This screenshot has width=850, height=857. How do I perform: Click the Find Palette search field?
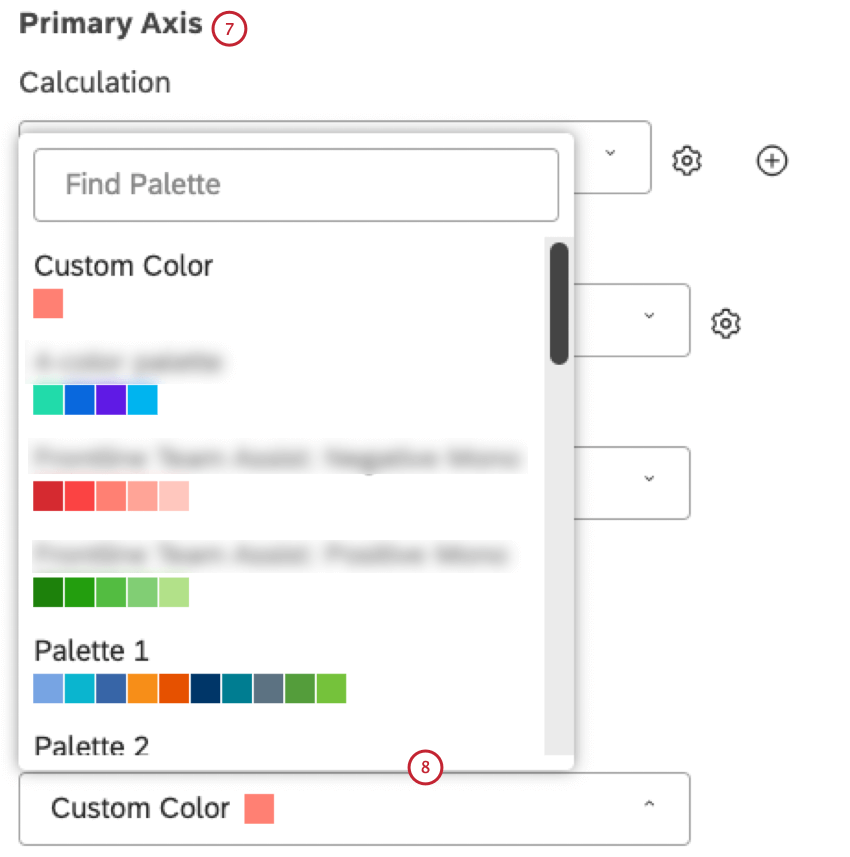click(296, 185)
